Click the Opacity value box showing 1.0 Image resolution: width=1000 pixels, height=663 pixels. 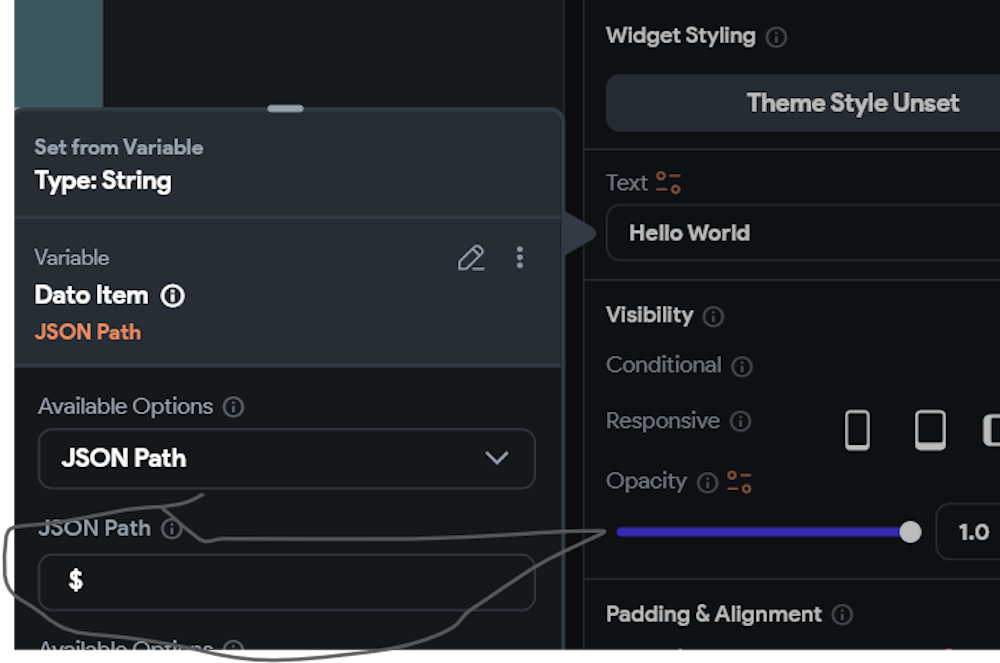[970, 532]
